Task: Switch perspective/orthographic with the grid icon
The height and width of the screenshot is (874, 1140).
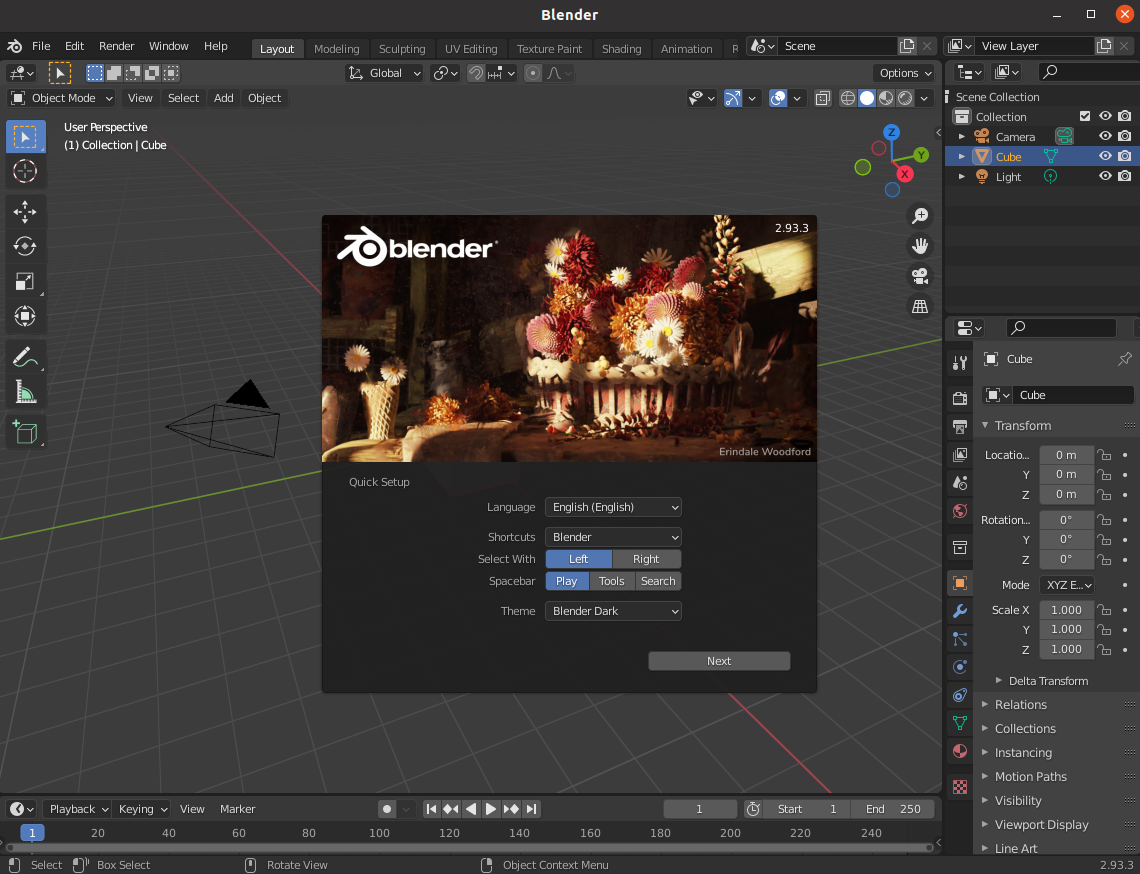Action: point(920,307)
